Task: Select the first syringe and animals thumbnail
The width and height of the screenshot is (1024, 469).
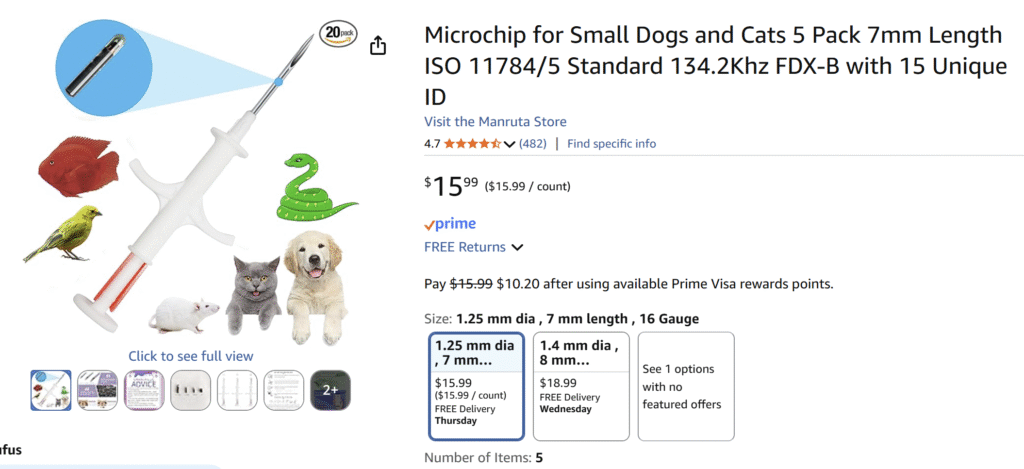Action: (x=49, y=389)
